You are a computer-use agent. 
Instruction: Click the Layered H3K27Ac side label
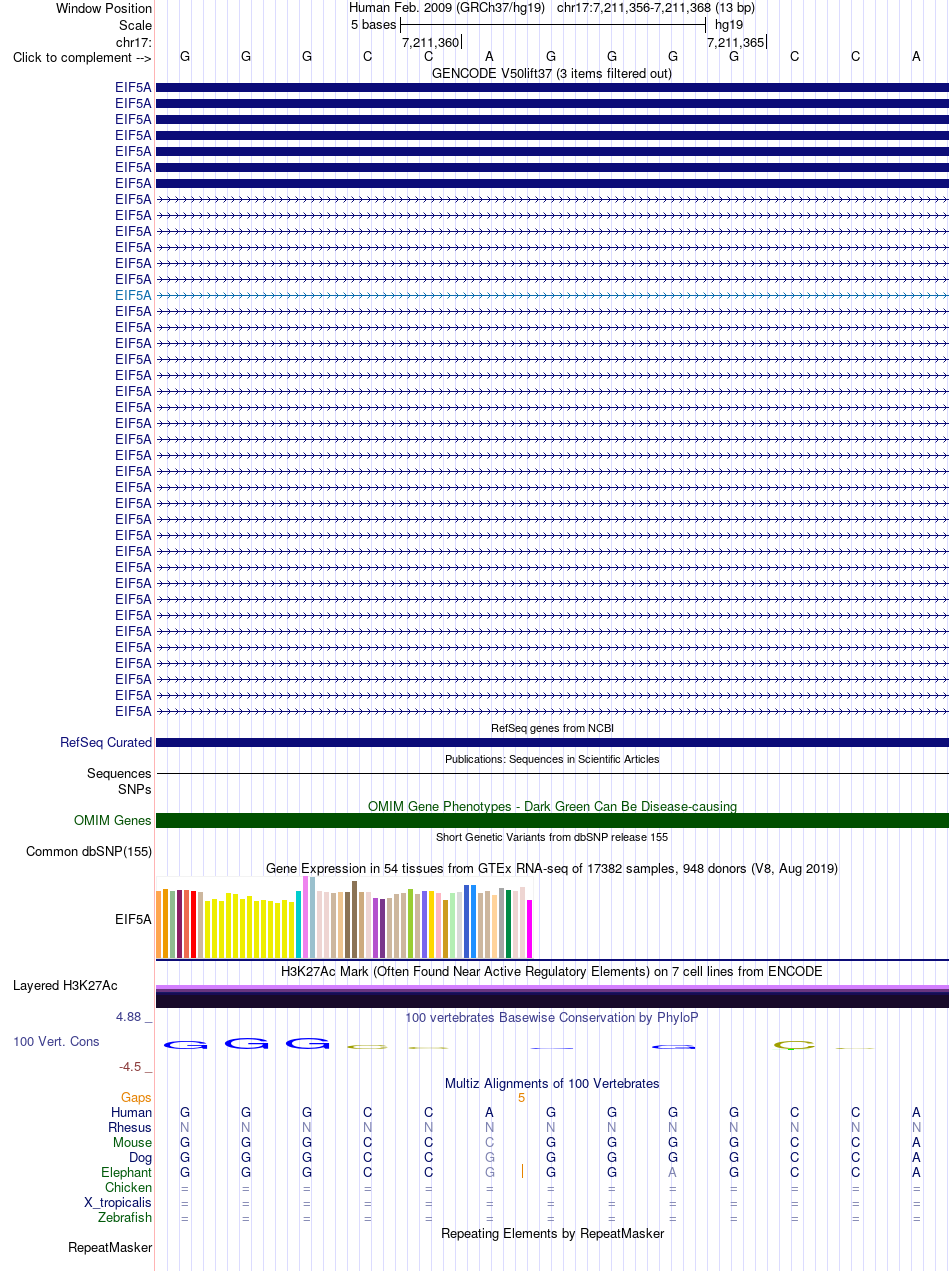(x=65, y=986)
